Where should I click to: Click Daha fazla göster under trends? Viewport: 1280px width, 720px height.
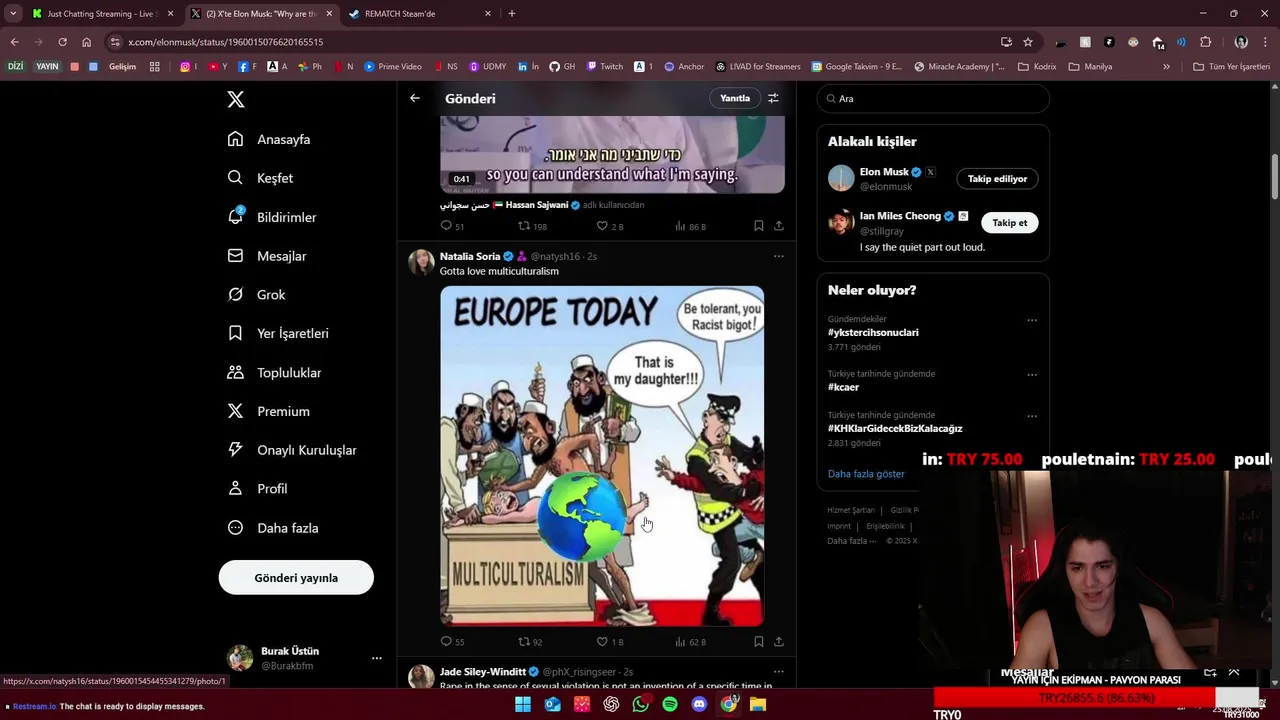[x=866, y=474]
